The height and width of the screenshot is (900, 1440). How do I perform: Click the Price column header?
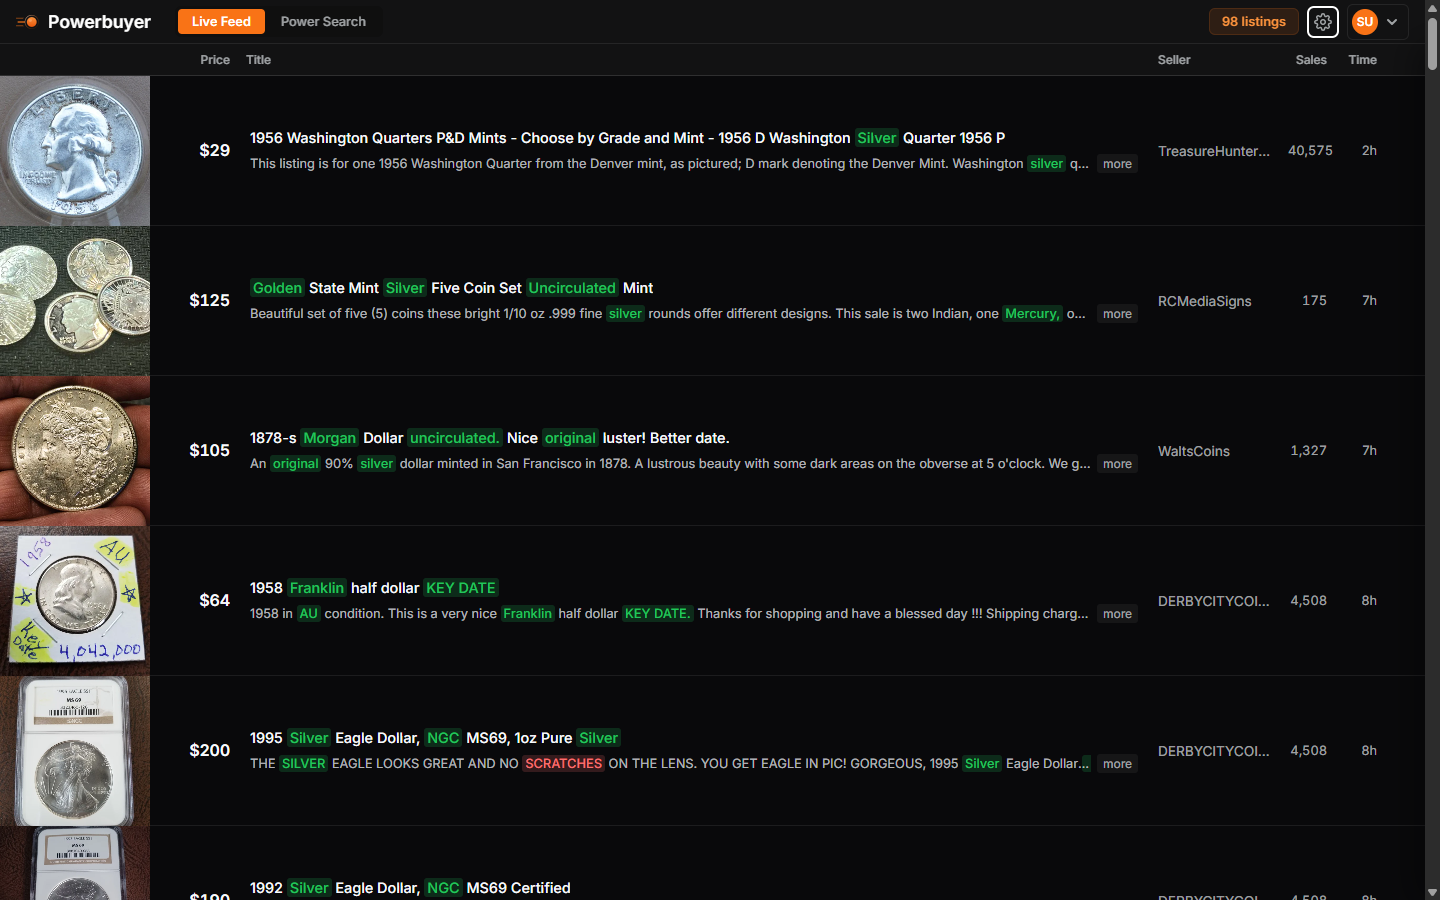pos(215,60)
